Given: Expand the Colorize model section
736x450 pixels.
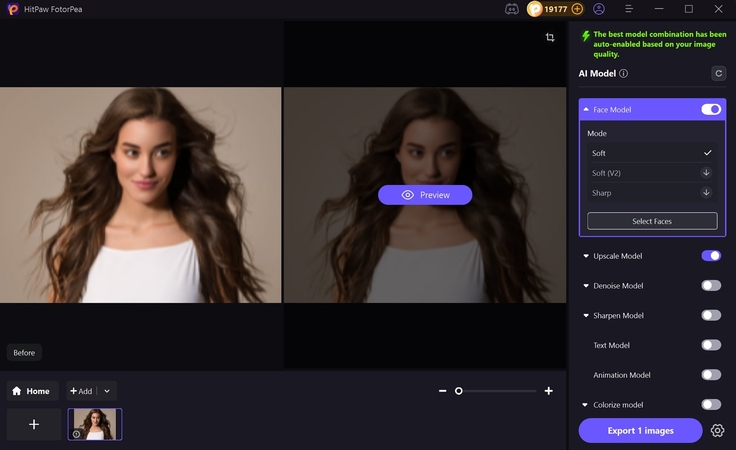Looking at the screenshot, I should 586,405.
